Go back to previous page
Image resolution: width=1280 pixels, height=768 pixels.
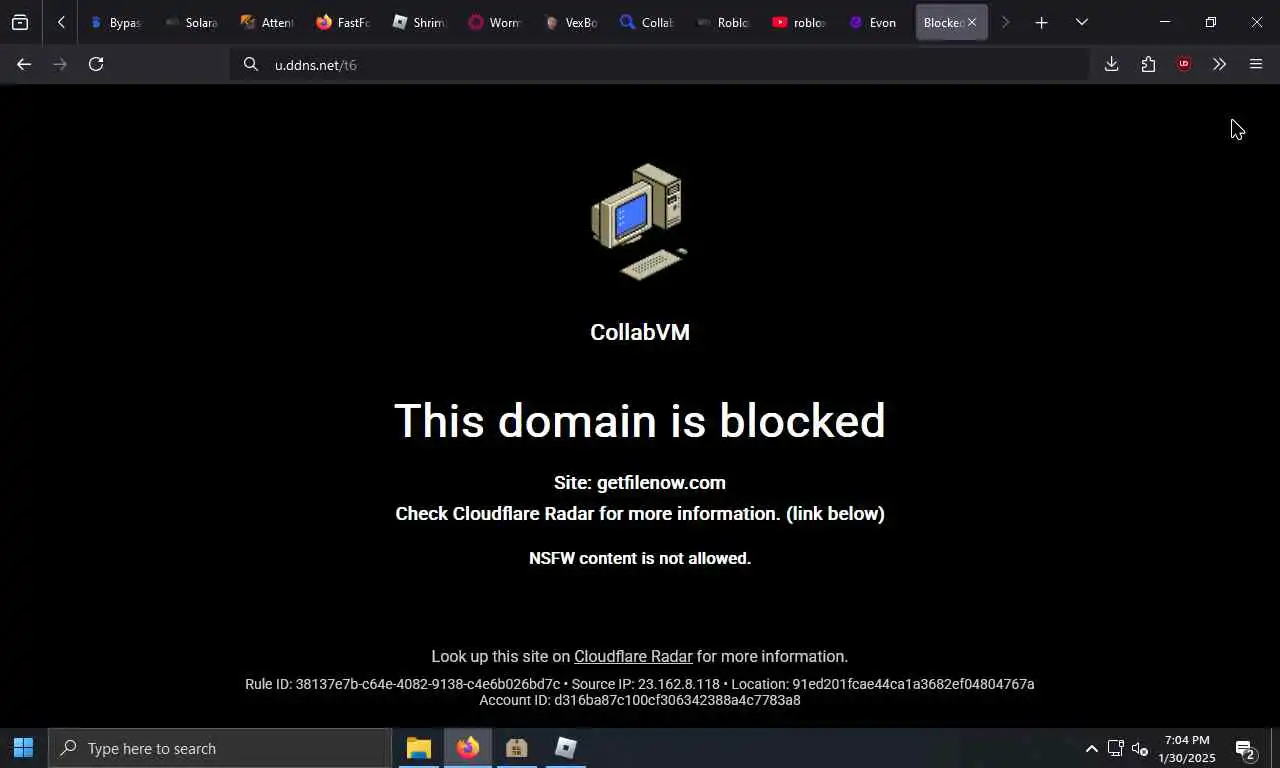click(x=24, y=64)
